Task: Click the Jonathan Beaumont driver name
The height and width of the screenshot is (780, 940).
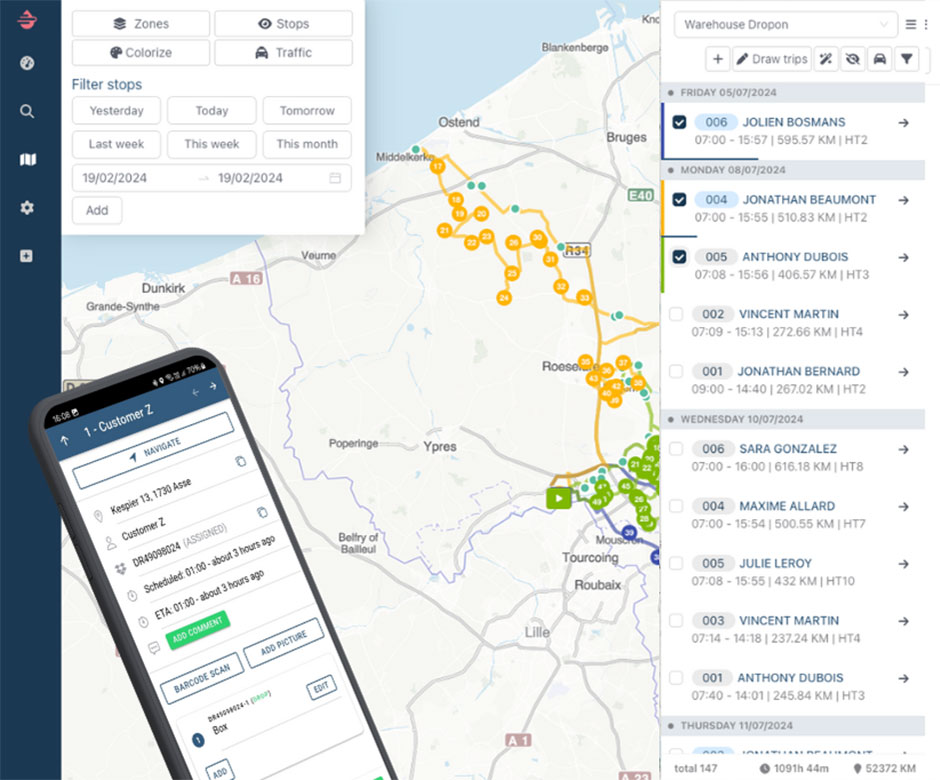Action: point(809,200)
